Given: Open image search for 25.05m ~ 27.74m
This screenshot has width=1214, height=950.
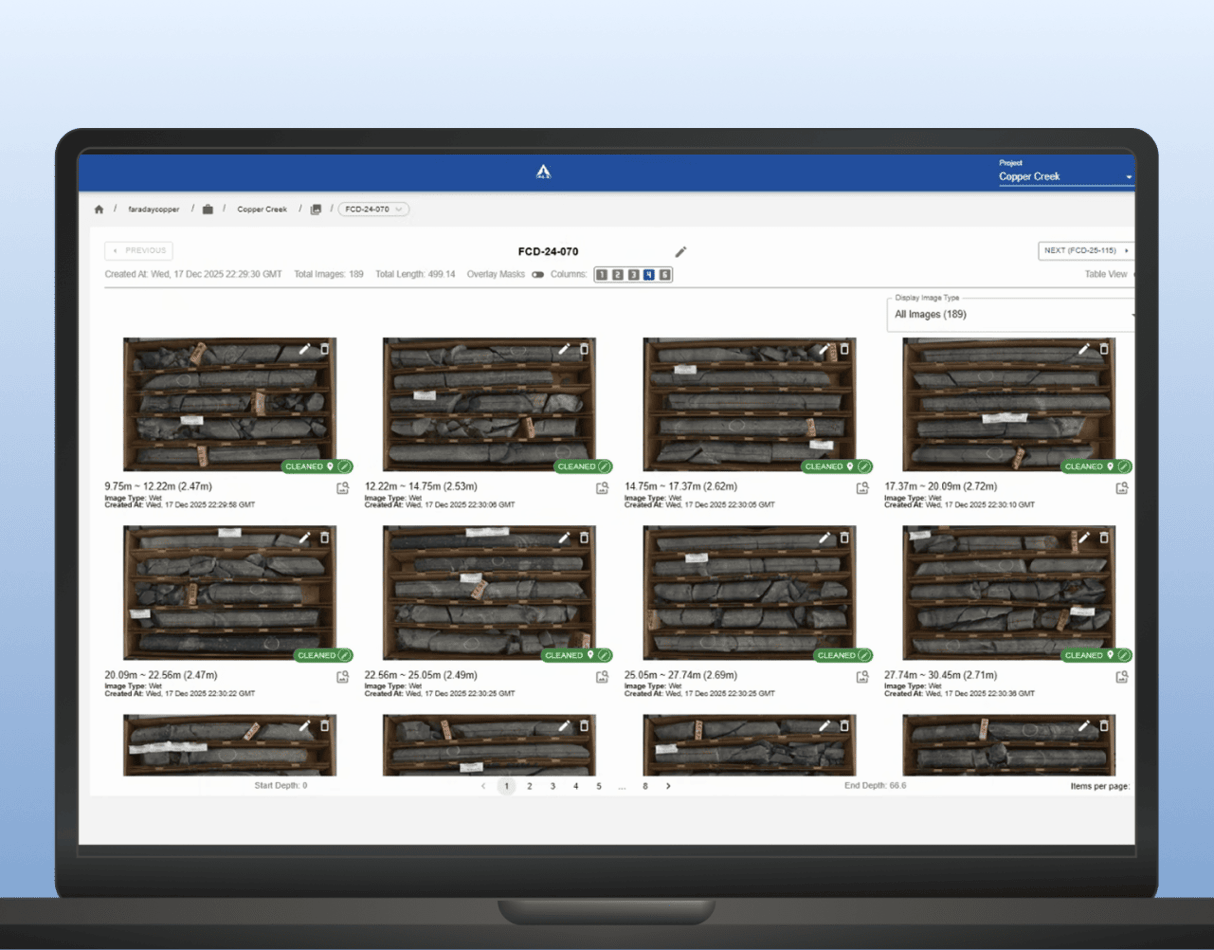Looking at the screenshot, I should click(x=862, y=677).
